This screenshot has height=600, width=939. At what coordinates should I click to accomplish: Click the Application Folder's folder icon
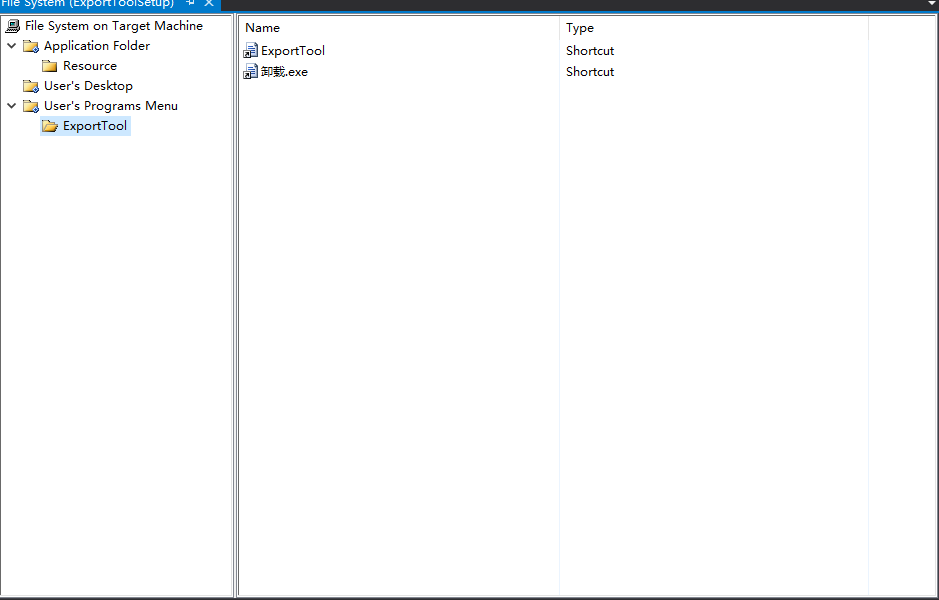(x=31, y=46)
